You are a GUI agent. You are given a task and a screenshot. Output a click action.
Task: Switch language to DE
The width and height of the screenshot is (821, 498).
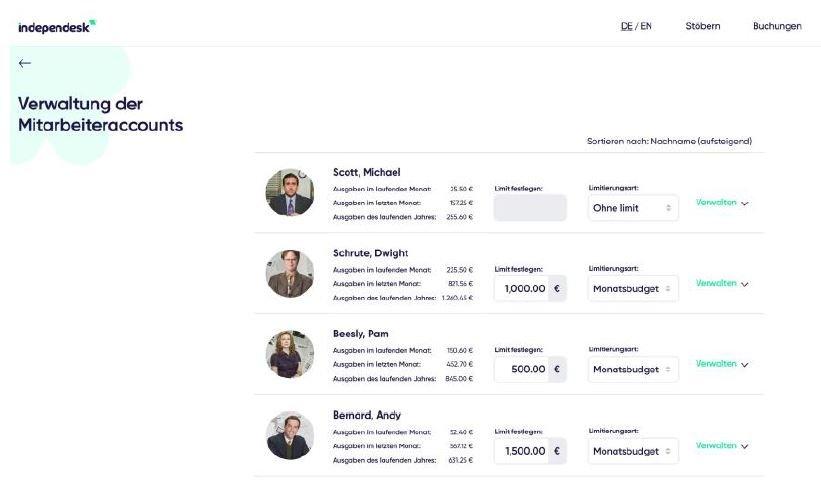pyautogui.click(x=626, y=26)
